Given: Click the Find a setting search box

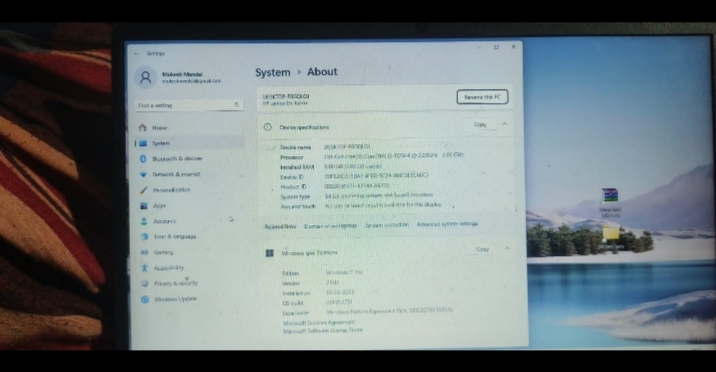Looking at the screenshot, I should 189,105.
